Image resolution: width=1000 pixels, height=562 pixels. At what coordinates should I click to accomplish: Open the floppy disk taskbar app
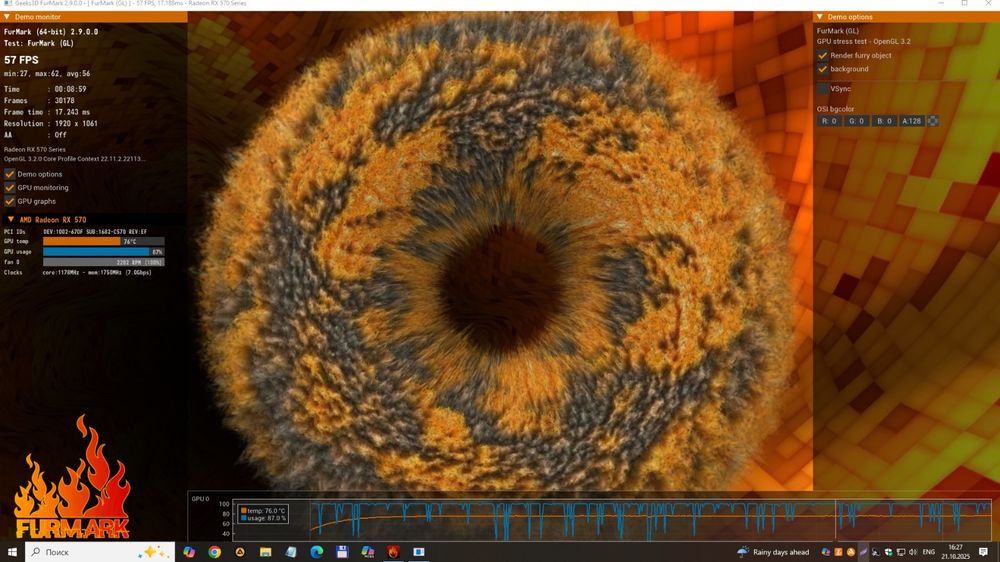point(342,552)
